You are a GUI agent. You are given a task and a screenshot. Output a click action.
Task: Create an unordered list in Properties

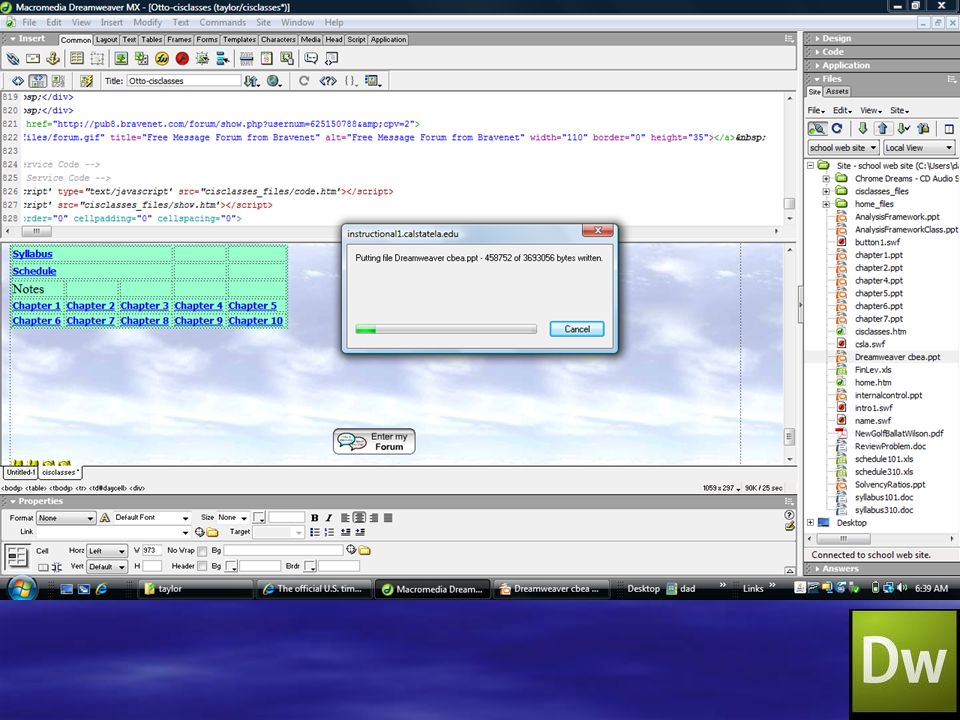point(315,532)
